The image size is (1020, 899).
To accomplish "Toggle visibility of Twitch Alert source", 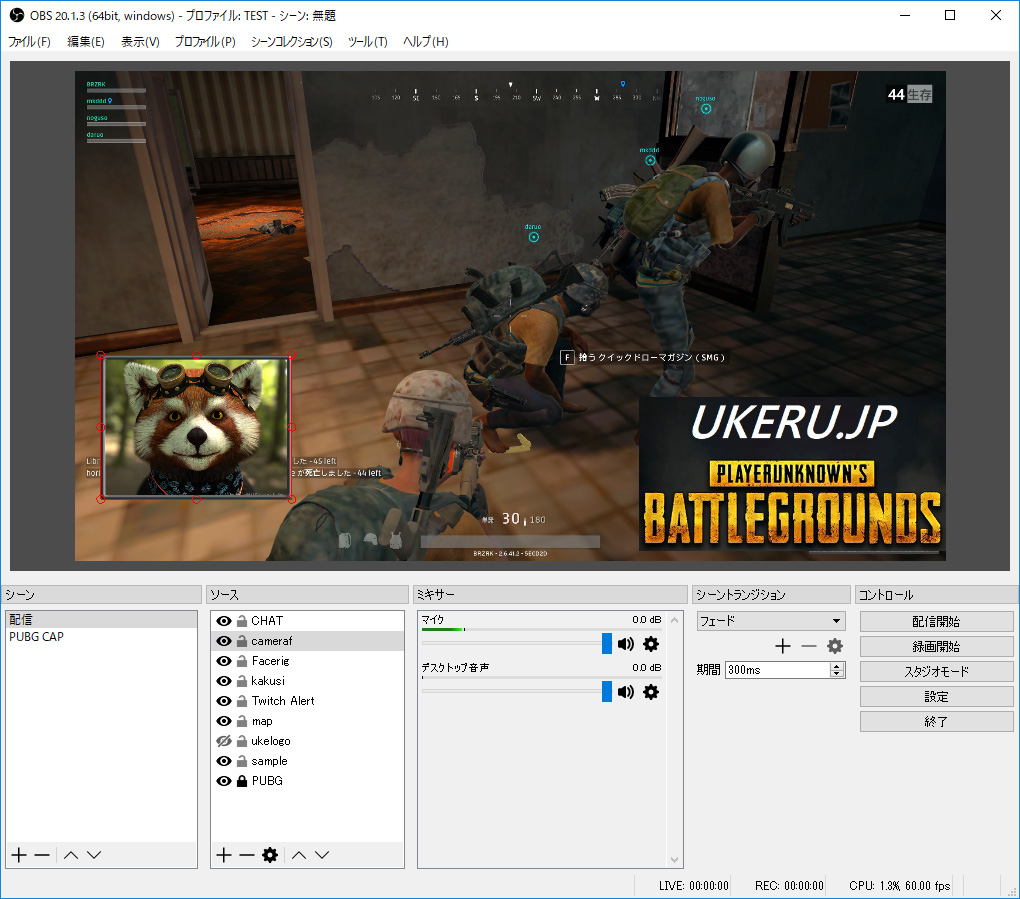I will pyautogui.click(x=224, y=701).
